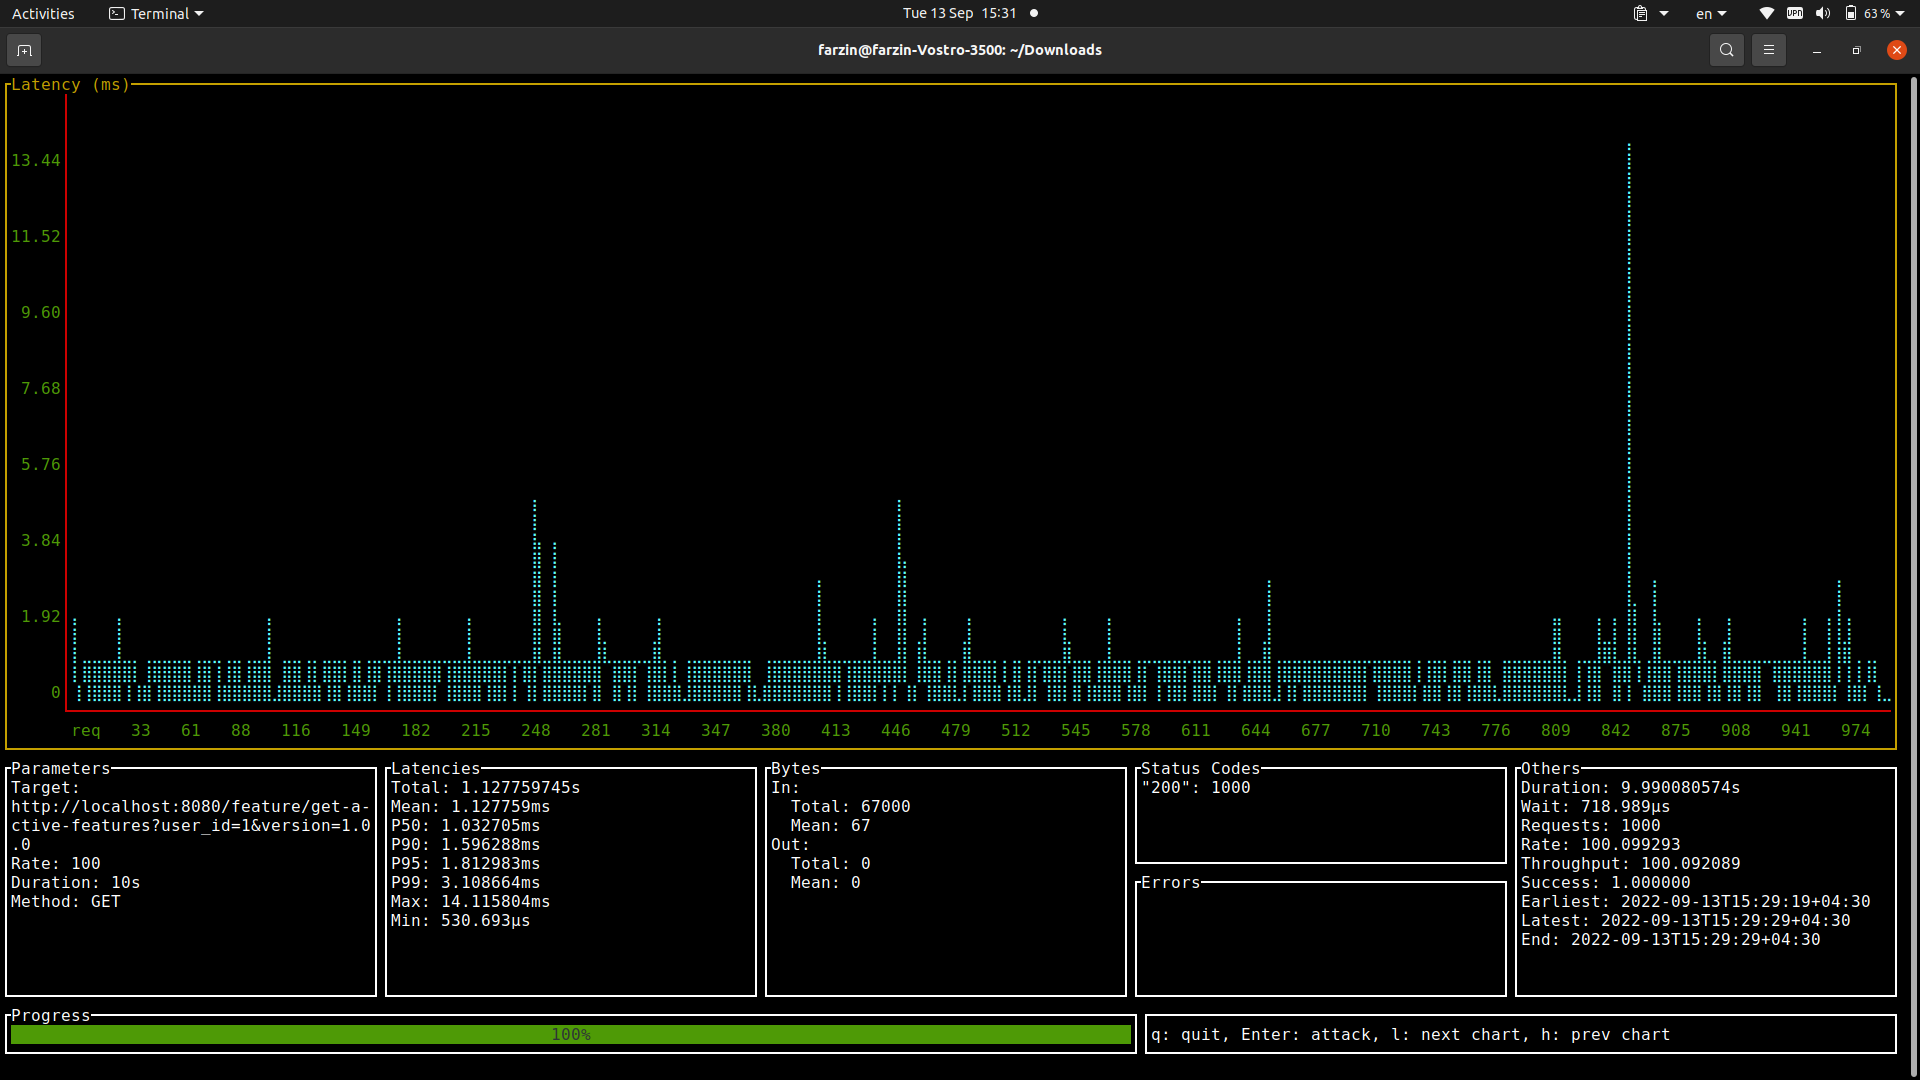Click the VPN indicator icon

point(1795,14)
